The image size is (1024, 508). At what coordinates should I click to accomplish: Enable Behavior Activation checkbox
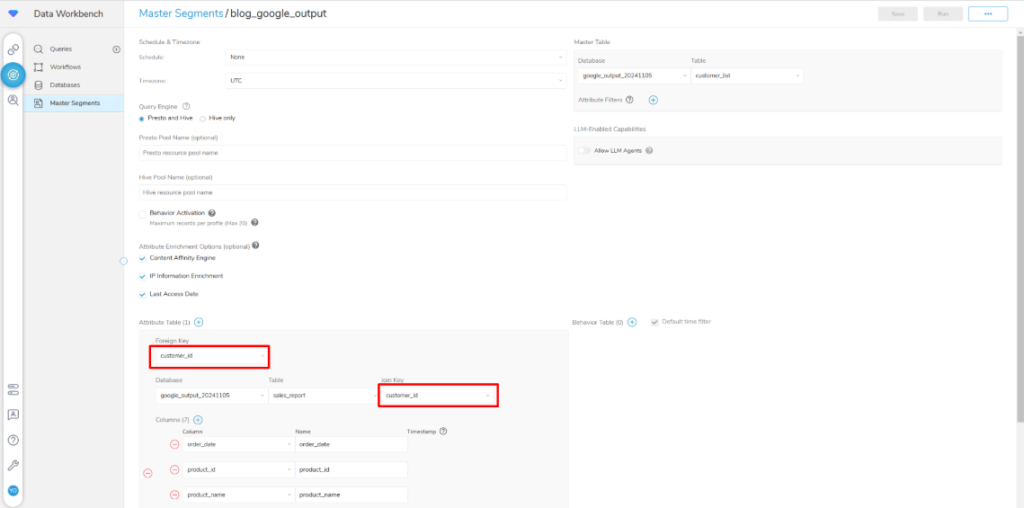coord(142,213)
